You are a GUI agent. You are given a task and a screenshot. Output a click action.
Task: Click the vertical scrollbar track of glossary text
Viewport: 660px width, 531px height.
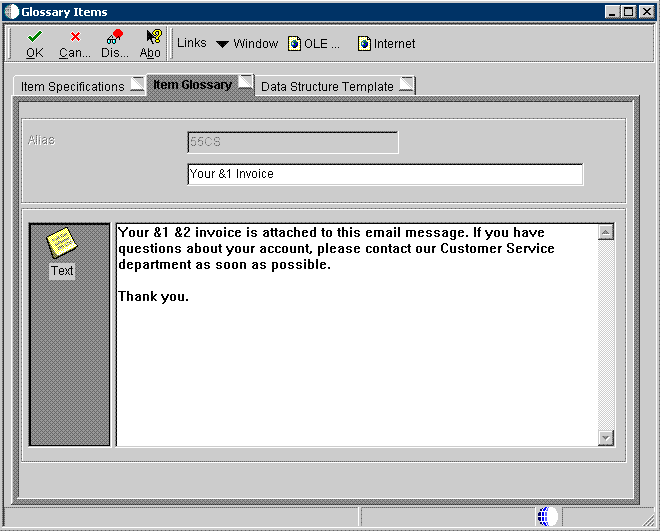[x=606, y=335]
